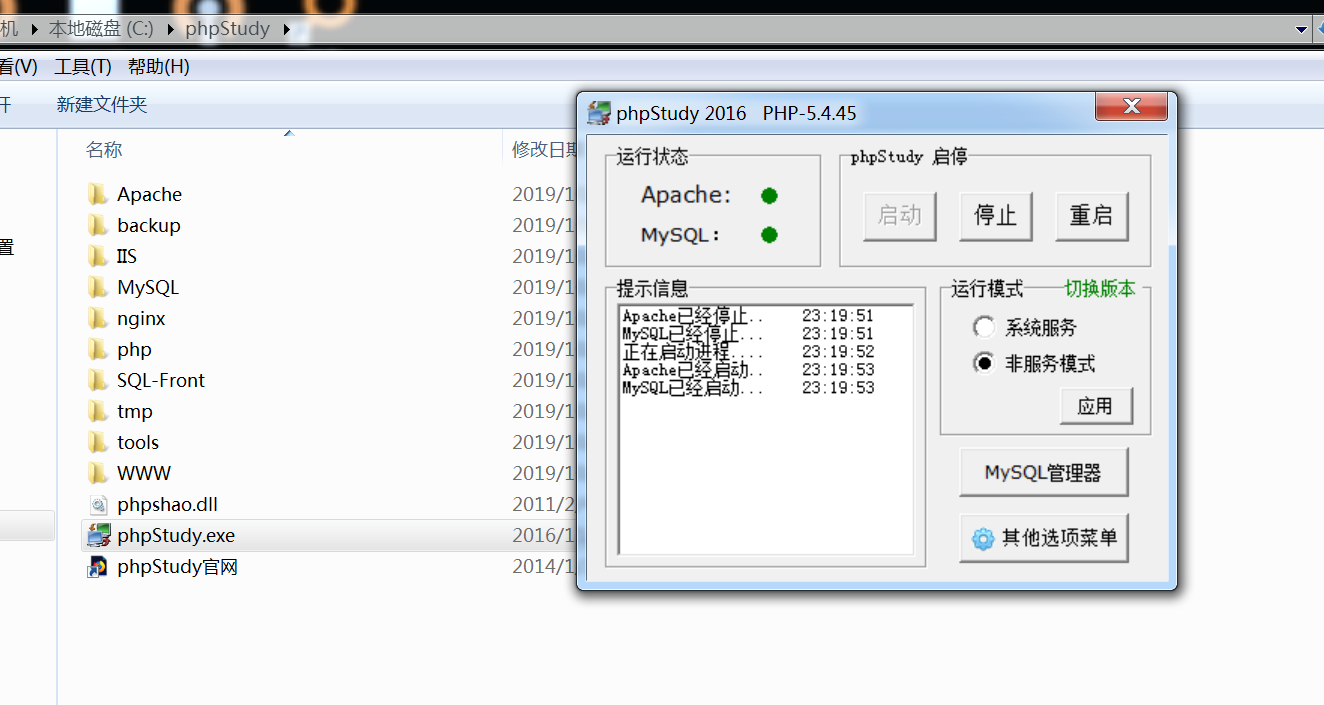The height and width of the screenshot is (705, 1324).
Task: Click the 启动 button
Action: click(x=899, y=216)
